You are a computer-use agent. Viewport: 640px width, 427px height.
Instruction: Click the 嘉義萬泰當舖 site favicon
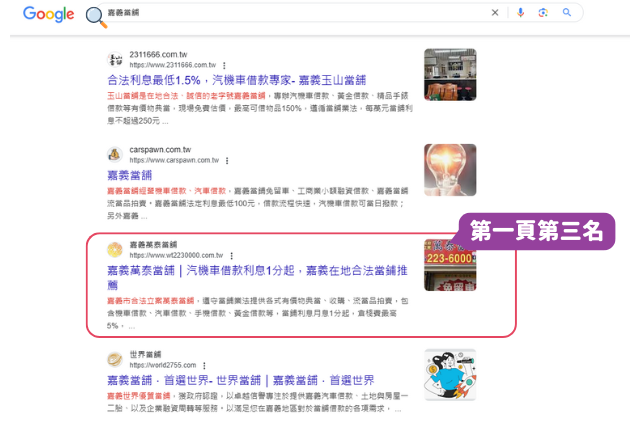[x=115, y=250]
